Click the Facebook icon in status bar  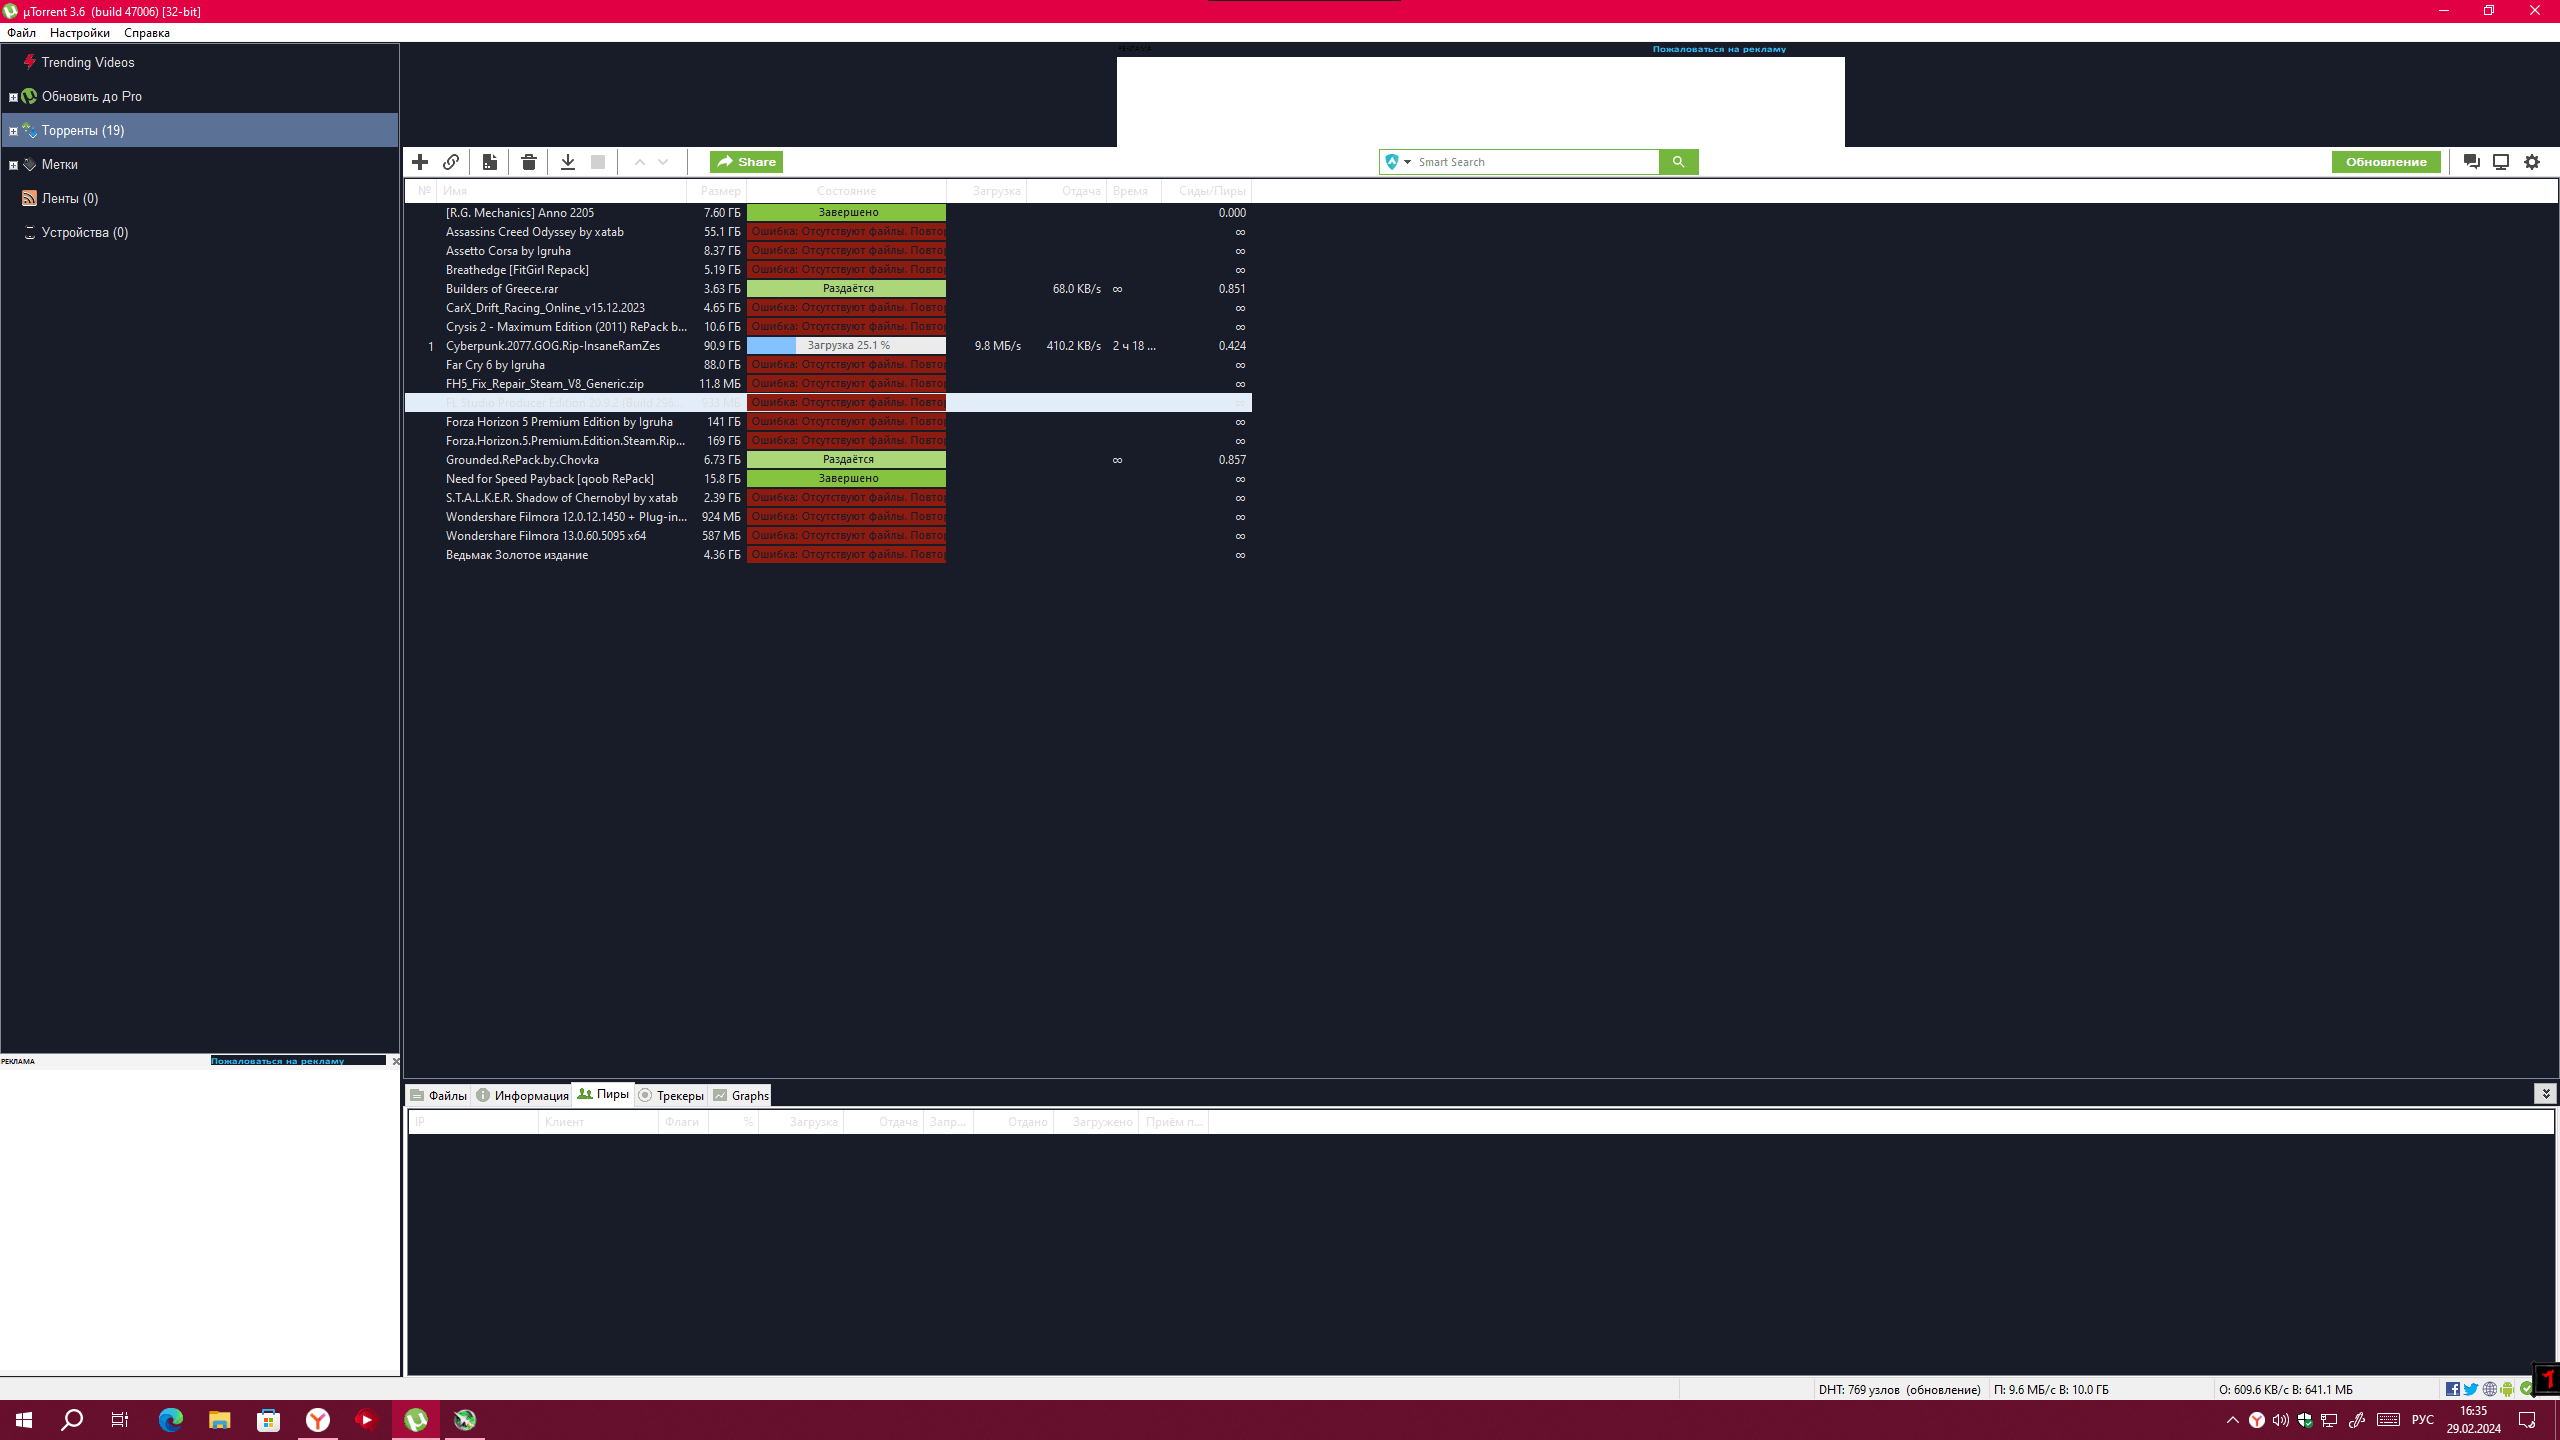click(x=2453, y=1389)
